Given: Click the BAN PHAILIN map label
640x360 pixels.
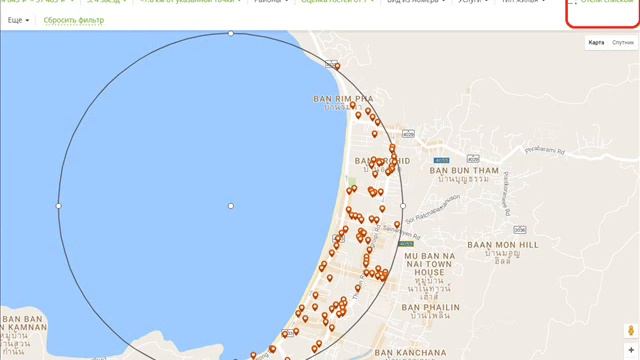Looking at the screenshot, I should pyautogui.click(x=431, y=307).
